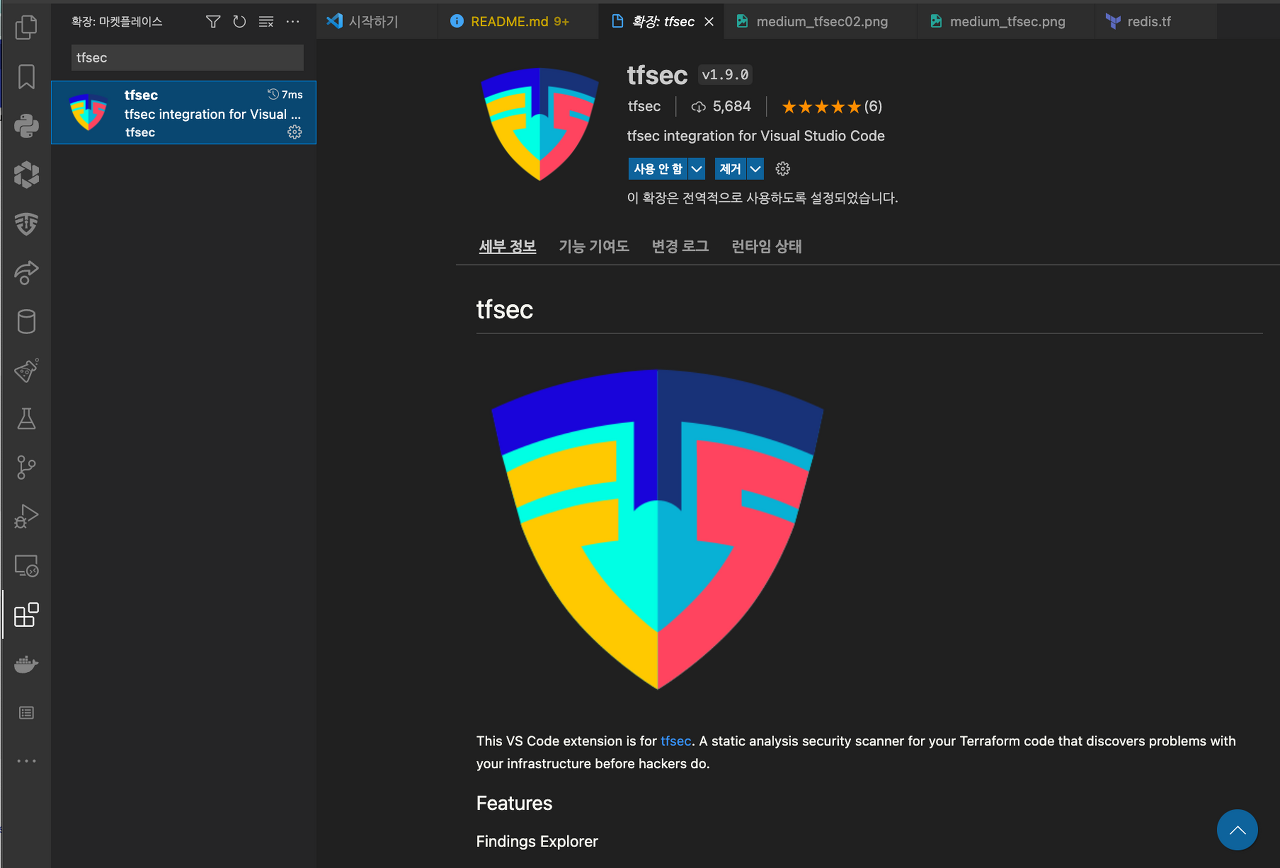Click the v1.9.0 version badge
This screenshot has width=1280, height=868.
(725, 75)
